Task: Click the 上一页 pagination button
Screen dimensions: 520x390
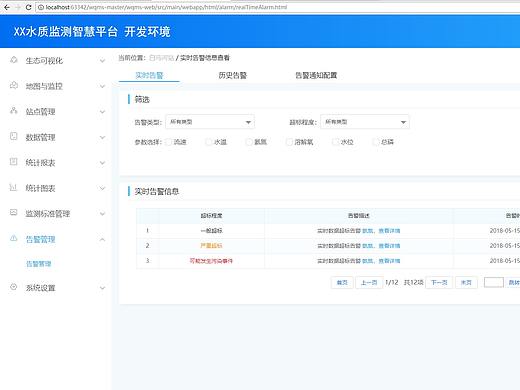Action: (x=369, y=283)
